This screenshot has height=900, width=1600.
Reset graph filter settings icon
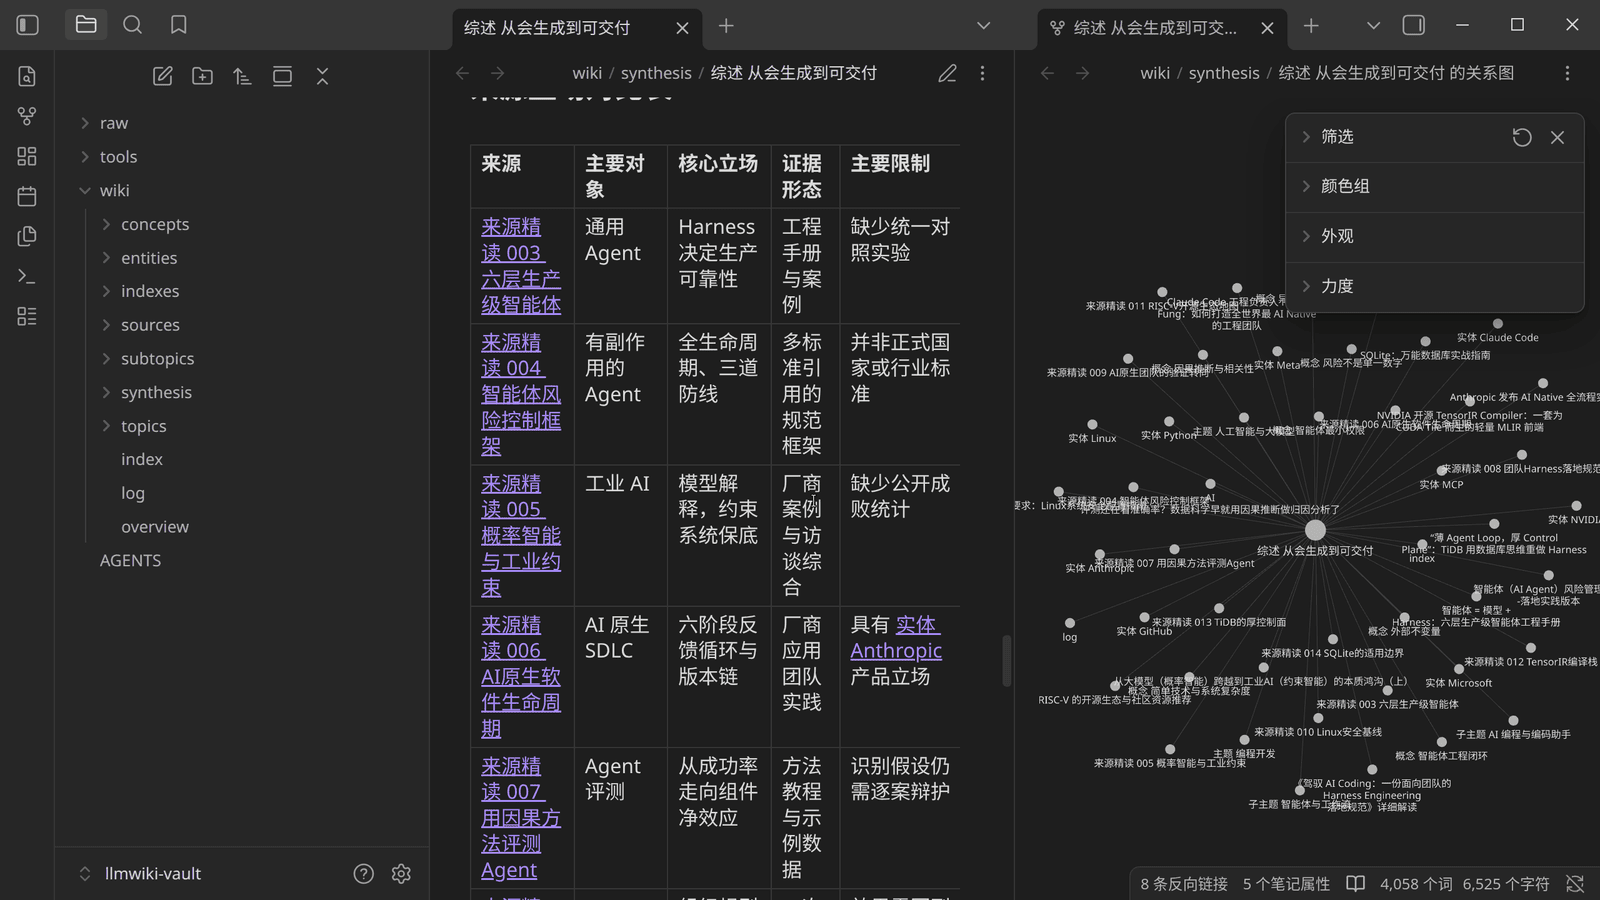tap(1522, 137)
